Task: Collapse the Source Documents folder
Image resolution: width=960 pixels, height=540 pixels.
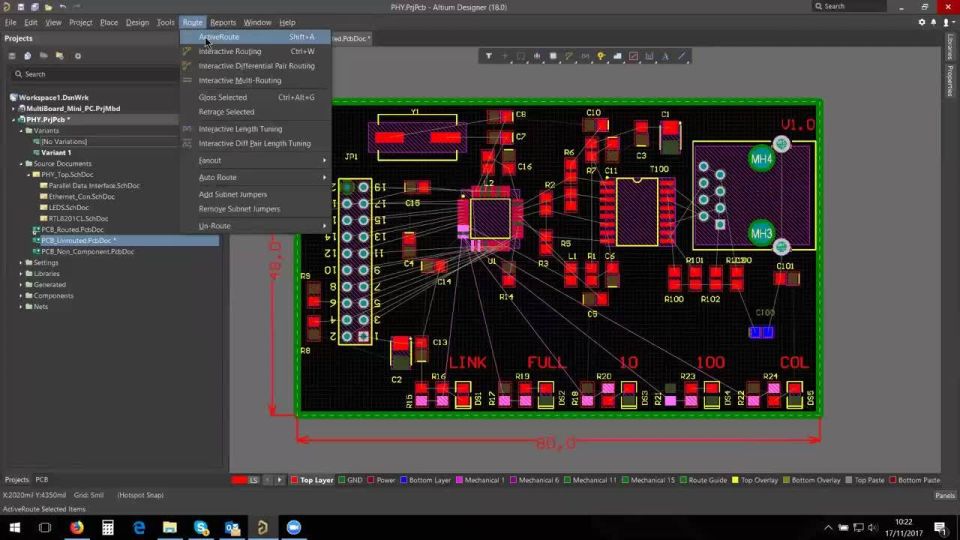Action: point(21,163)
